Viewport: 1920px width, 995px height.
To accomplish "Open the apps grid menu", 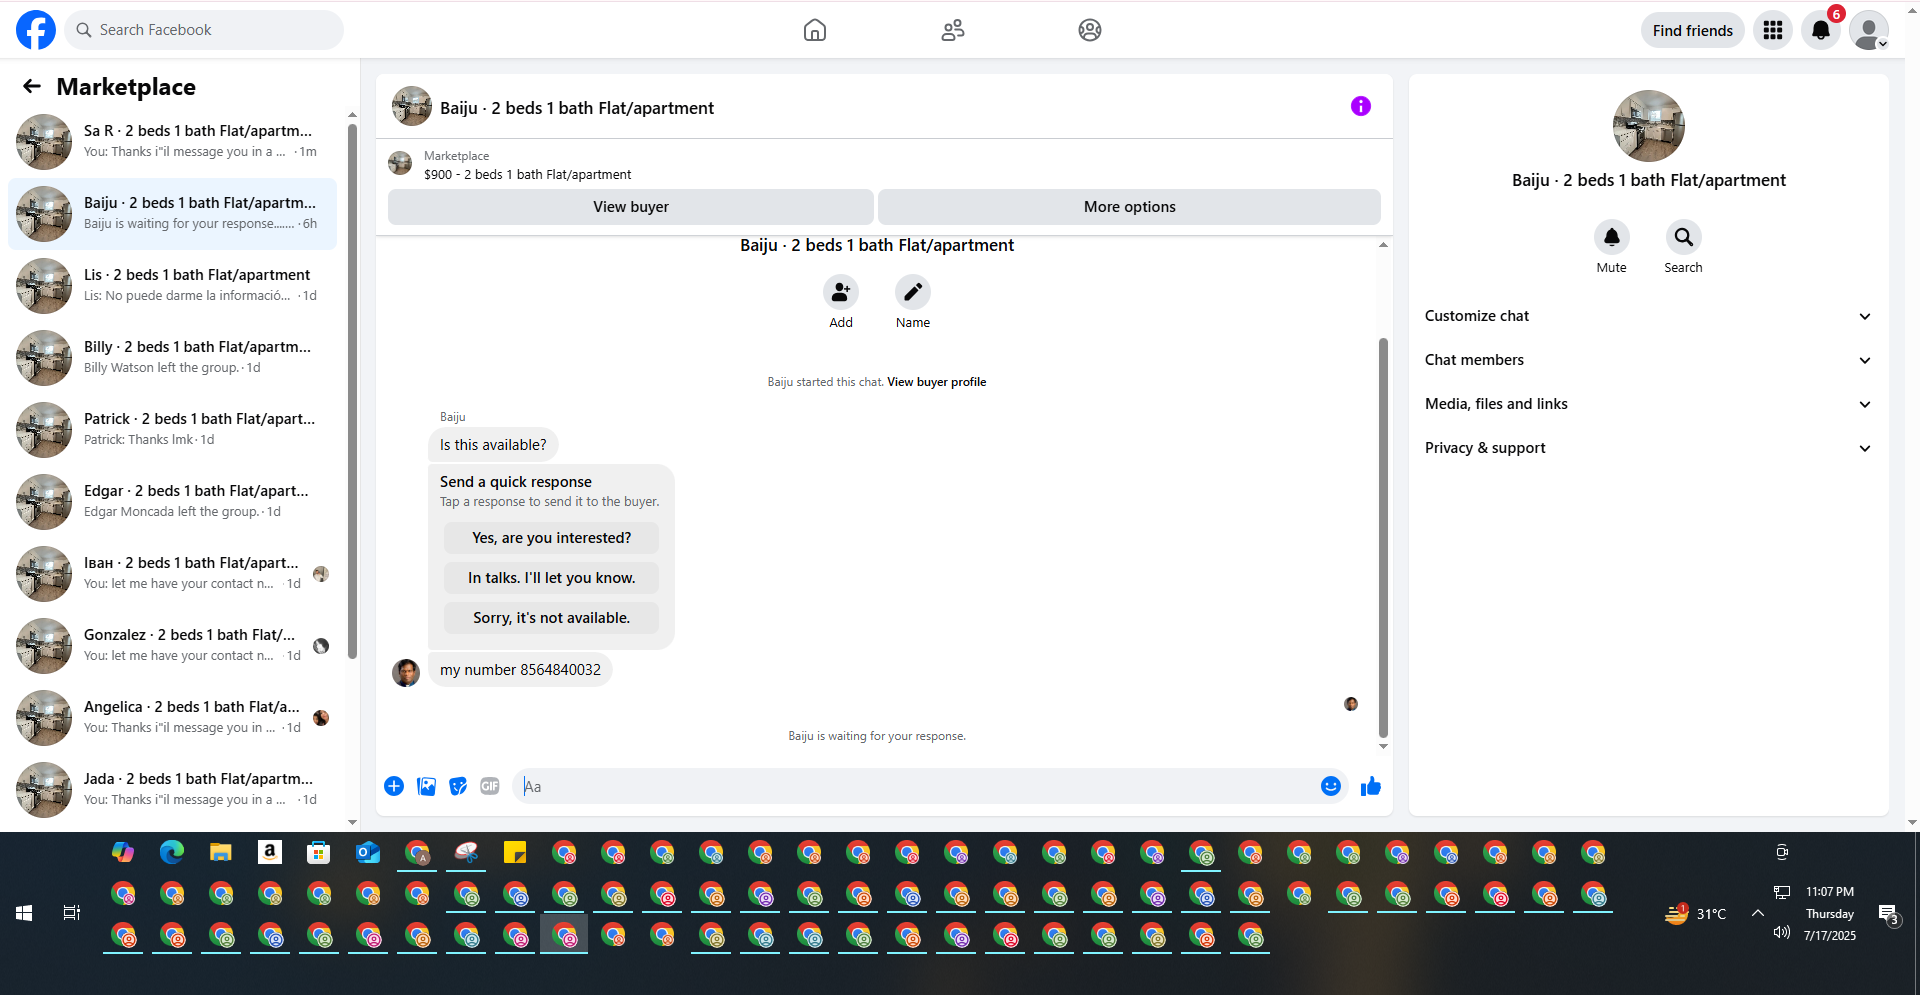I will 1773,30.
